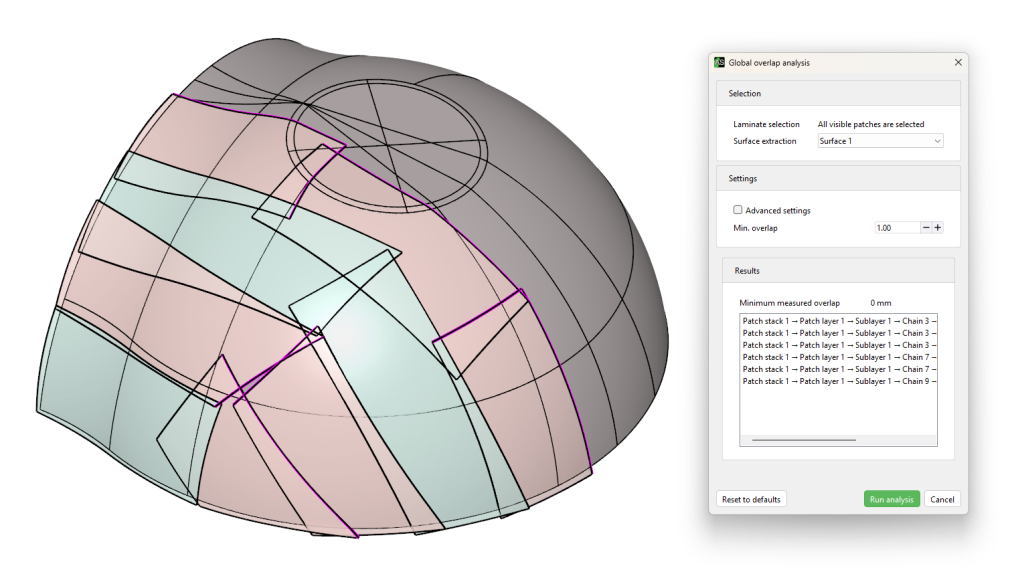Screen dimensions: 1024x580
Task: Select the third Chain 3 result row
Action: [838, 345]
